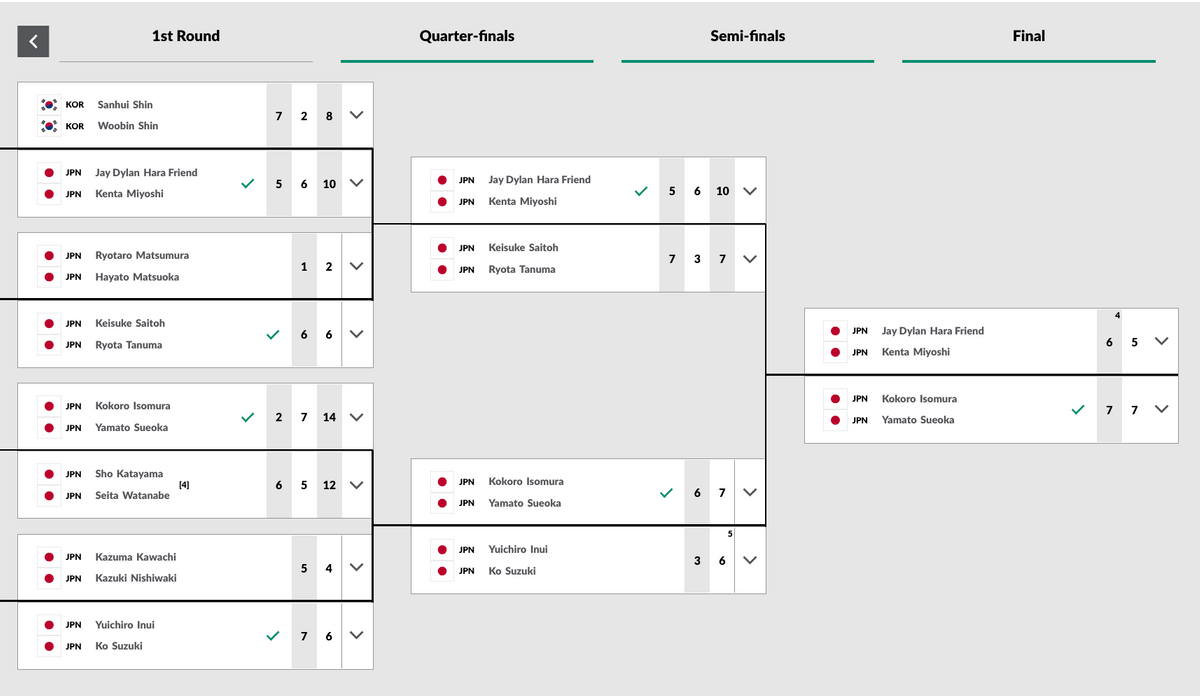Click Japan flag beside Keisuke Saitoh in quarter-finals
This screenshot has width=1200, height=696.
[442, 248]
